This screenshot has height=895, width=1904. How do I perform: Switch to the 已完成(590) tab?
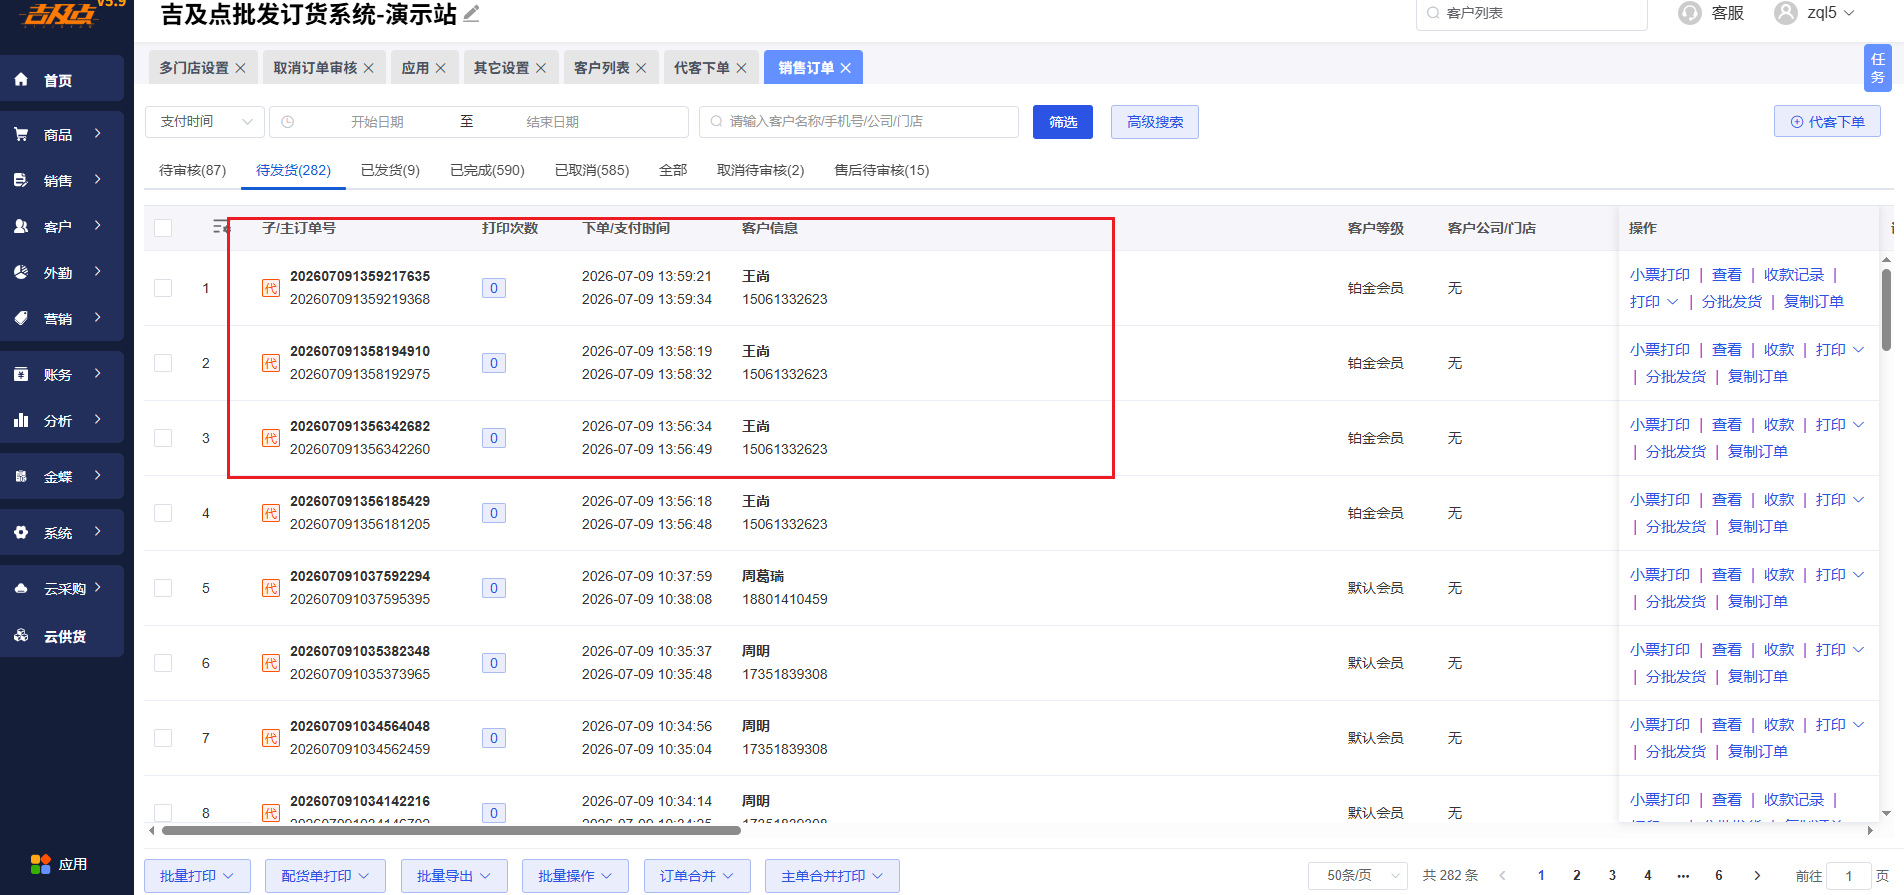(x=487, y=170)
